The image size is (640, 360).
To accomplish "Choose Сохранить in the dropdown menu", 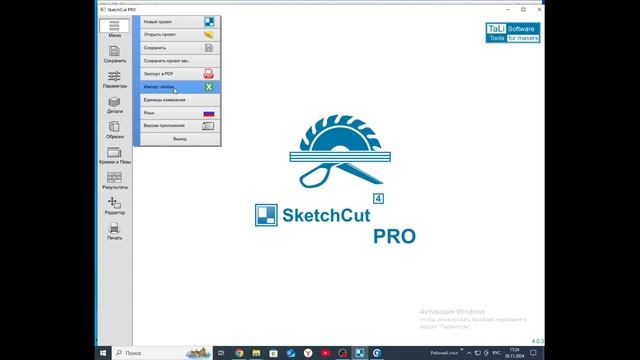I will 180,48.
